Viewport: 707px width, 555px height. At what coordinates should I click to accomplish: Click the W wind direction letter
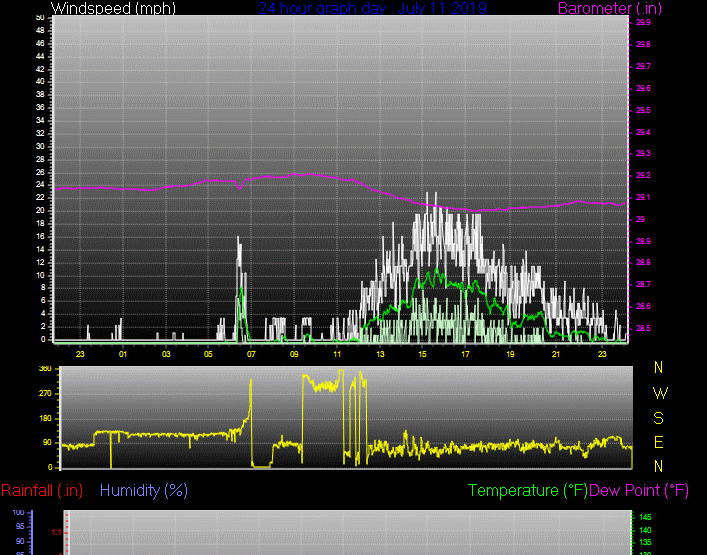tap(659, 392)
